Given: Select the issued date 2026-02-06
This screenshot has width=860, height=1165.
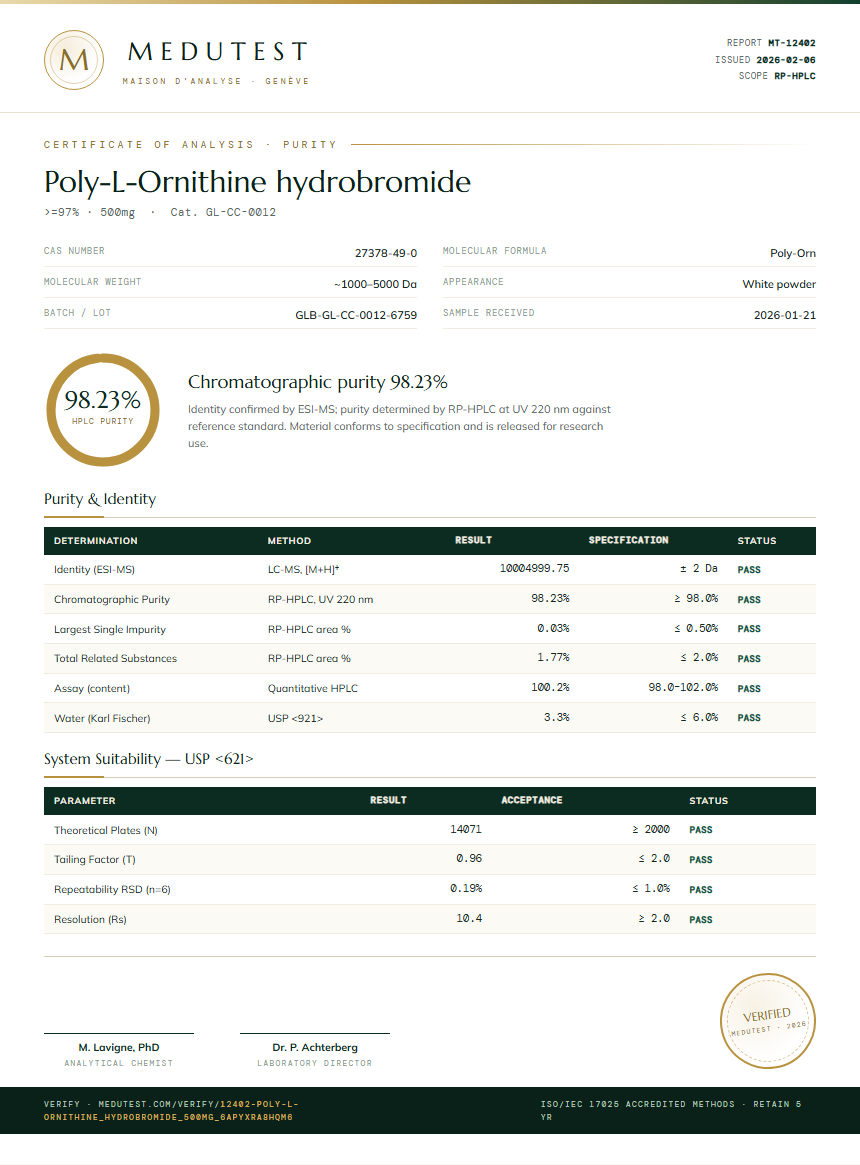Looking at the screenshot, I should click(x=786, y=59).
